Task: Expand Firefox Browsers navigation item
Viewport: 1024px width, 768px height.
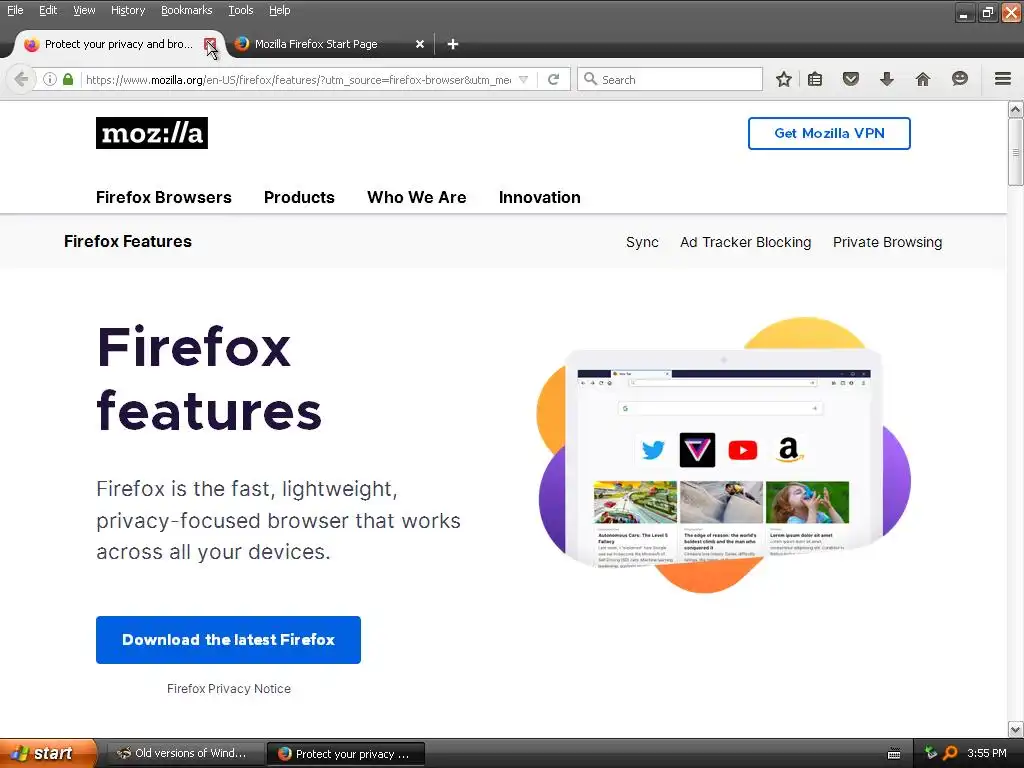Action: [x=163, y=197]
